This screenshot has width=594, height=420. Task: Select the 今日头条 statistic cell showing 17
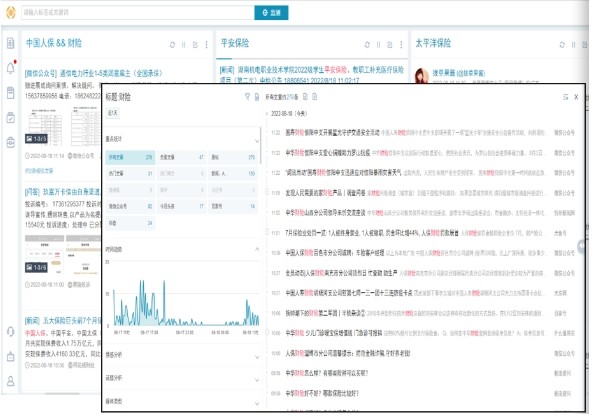tap(181, 206)
